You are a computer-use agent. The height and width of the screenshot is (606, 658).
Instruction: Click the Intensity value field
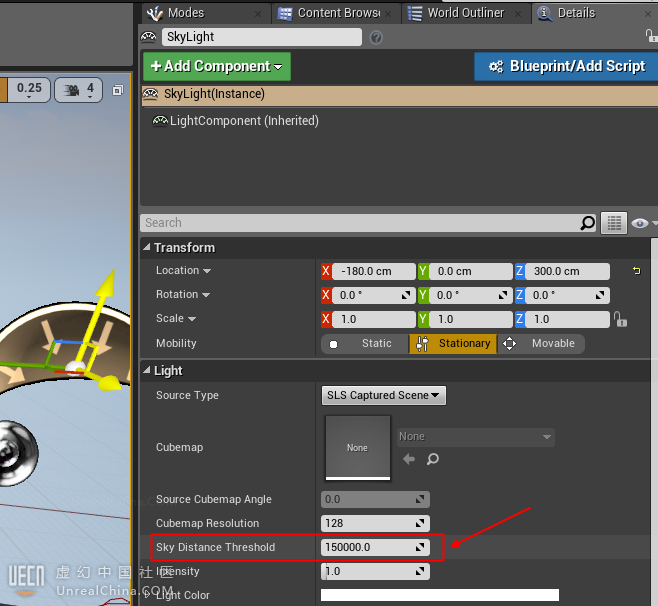(x=375, y=571)
